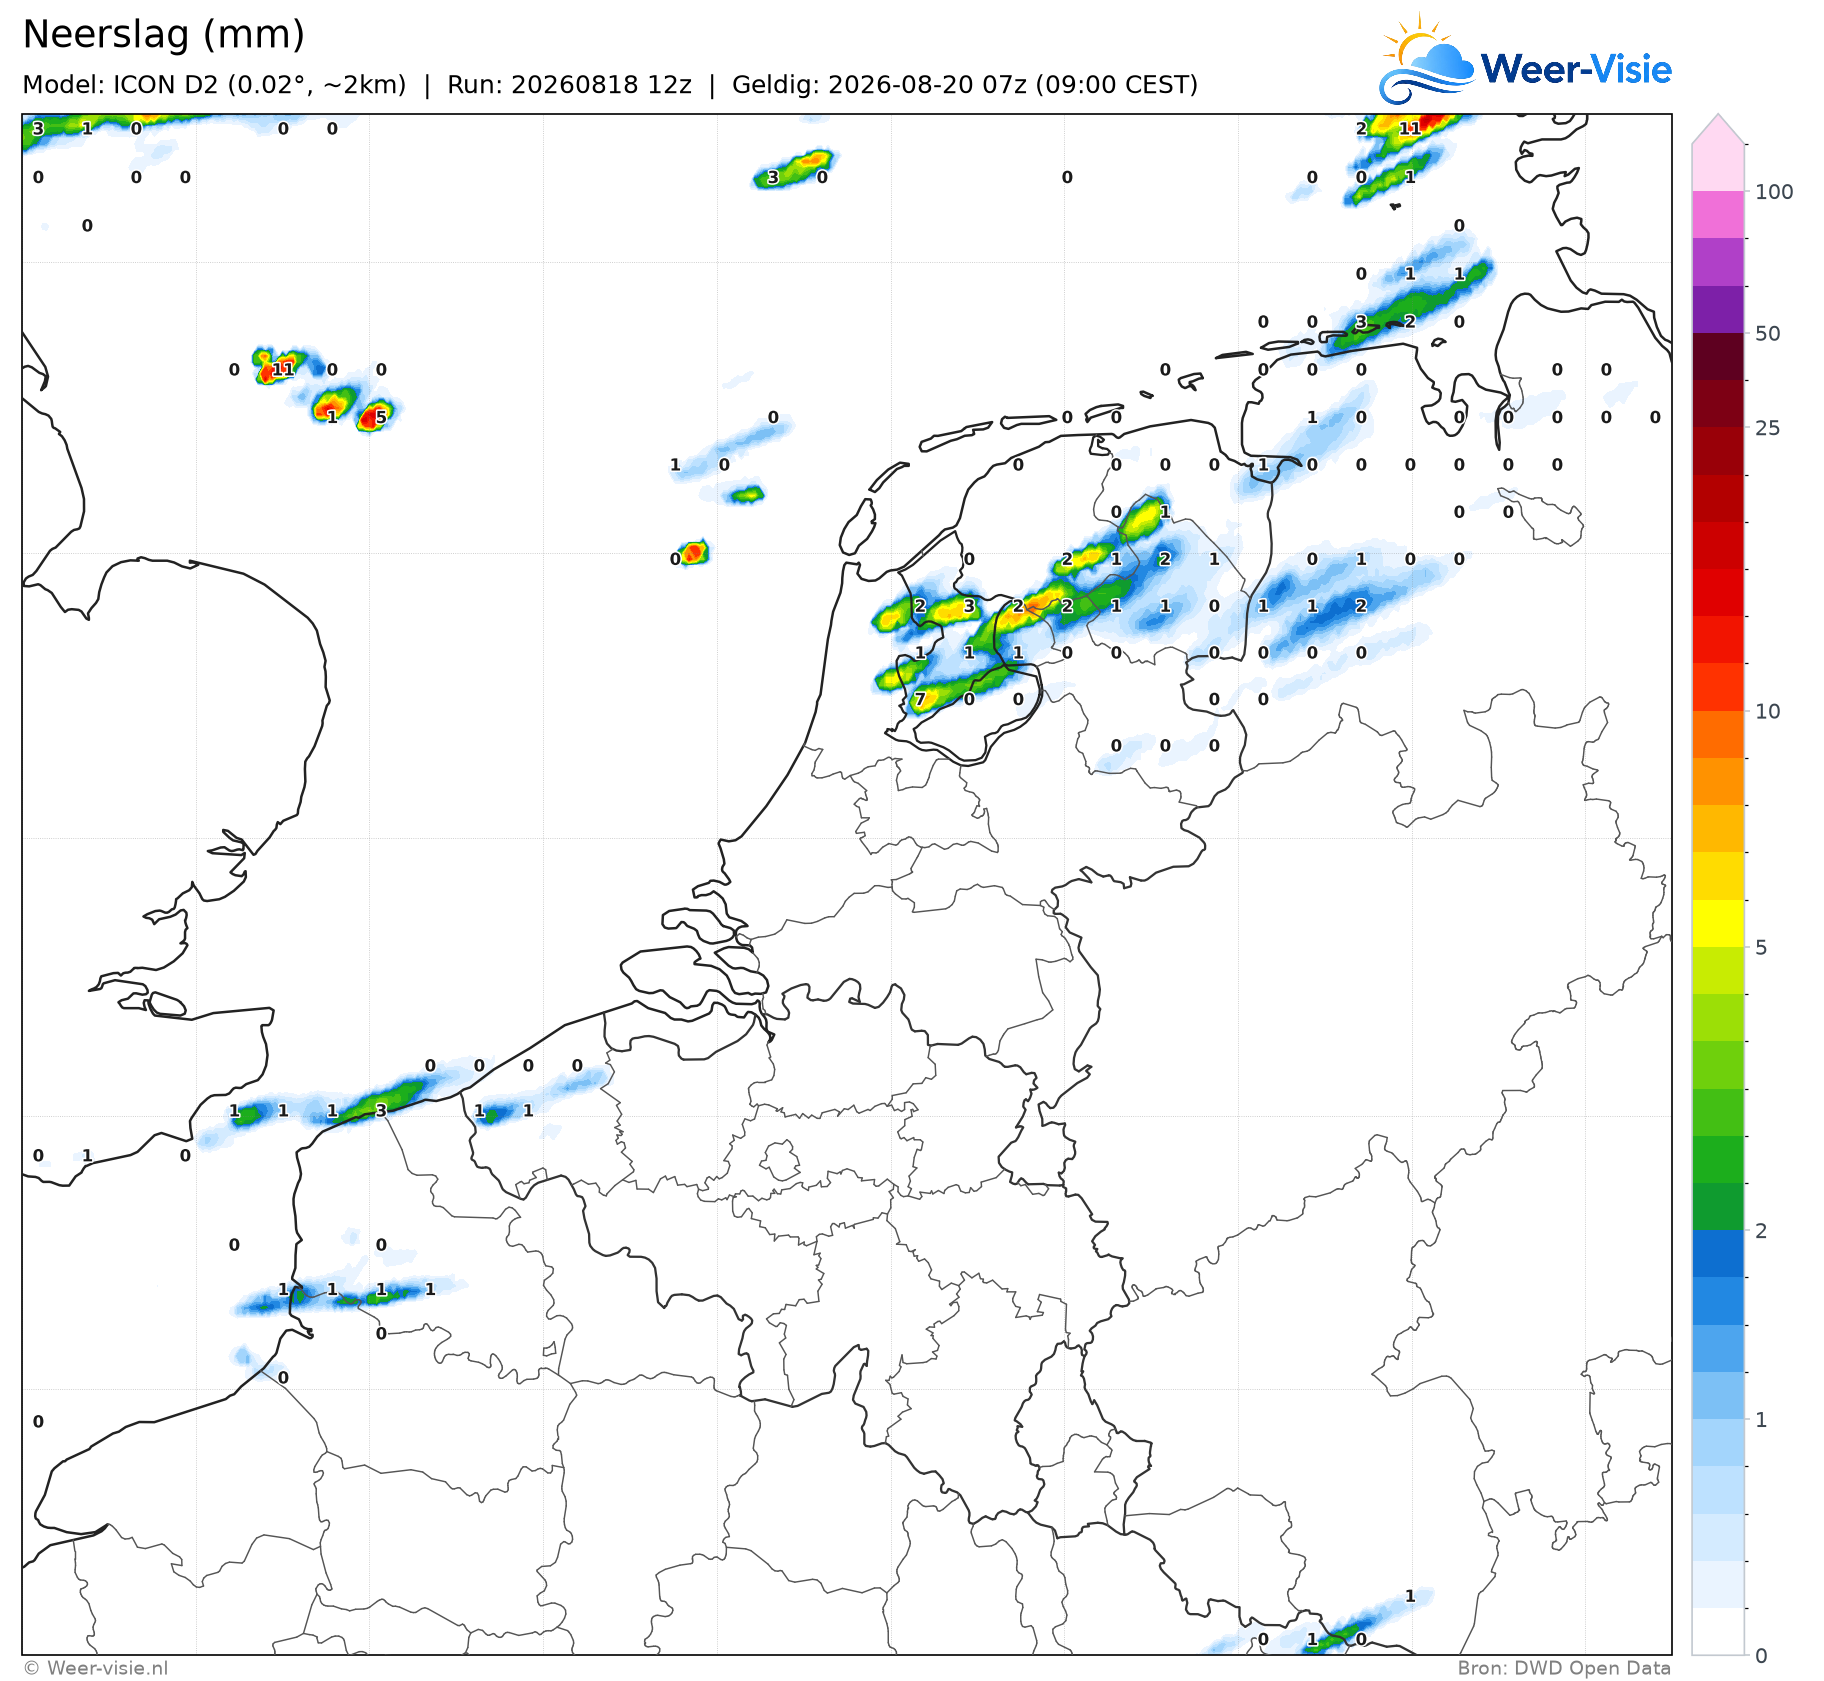This screenshot has height=1681, width=1824.
Task: Click the 7 mm value over western Netherlands
Action: coord(920,699)
